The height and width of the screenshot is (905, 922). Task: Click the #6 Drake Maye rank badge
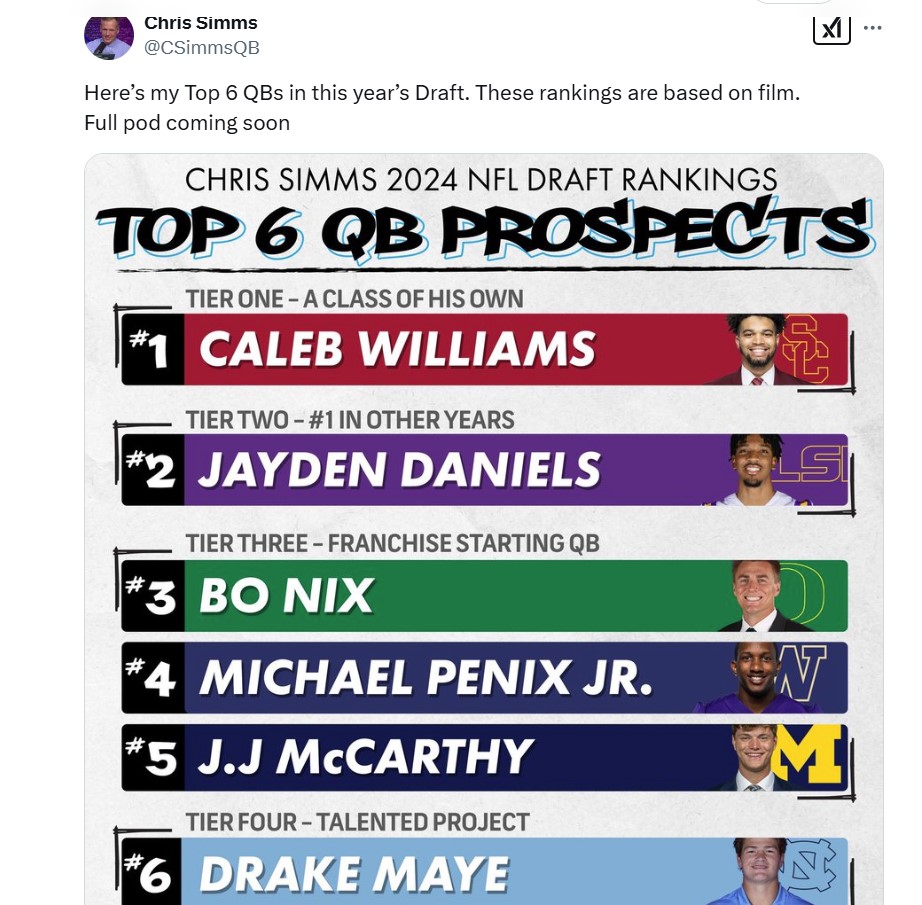(x=152, y=871)
